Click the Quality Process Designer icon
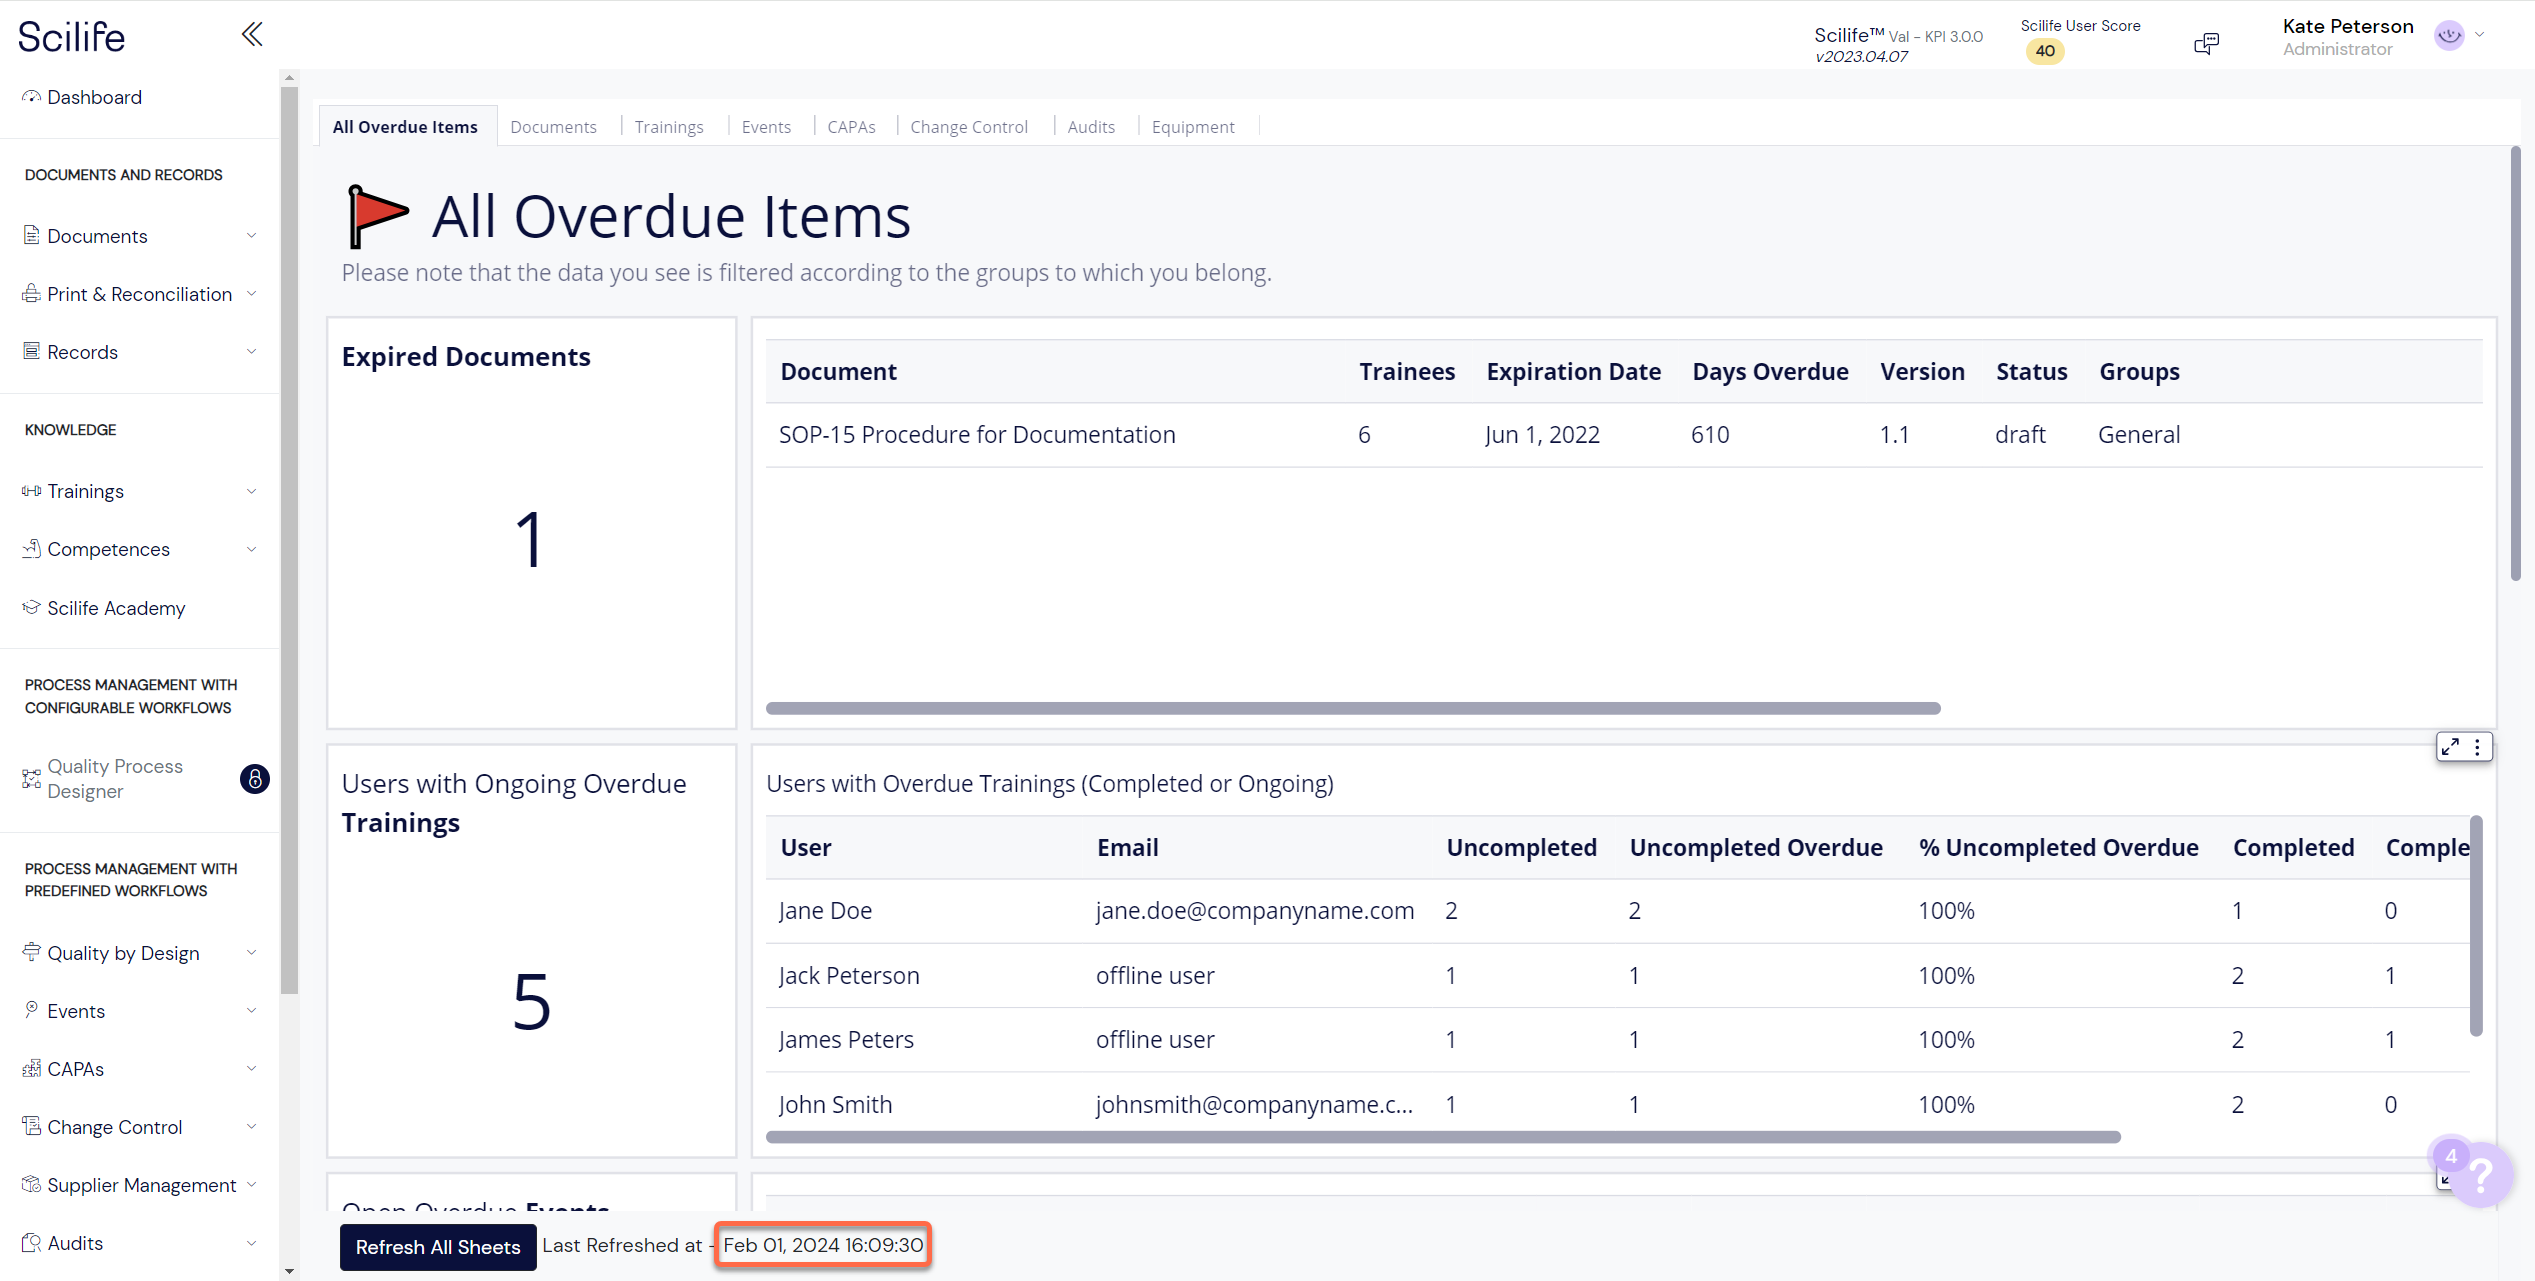 coord(32,778)
